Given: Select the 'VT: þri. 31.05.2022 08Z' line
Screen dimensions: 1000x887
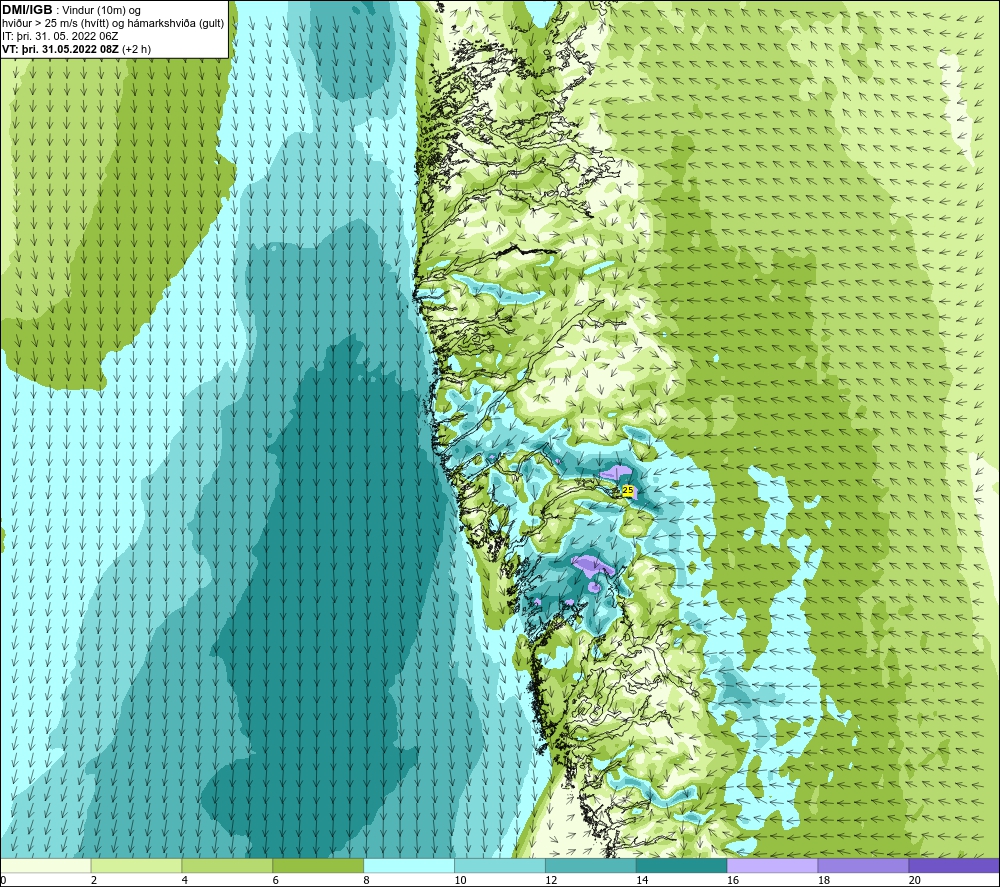Looking at the screenshot, I should 77,49.
